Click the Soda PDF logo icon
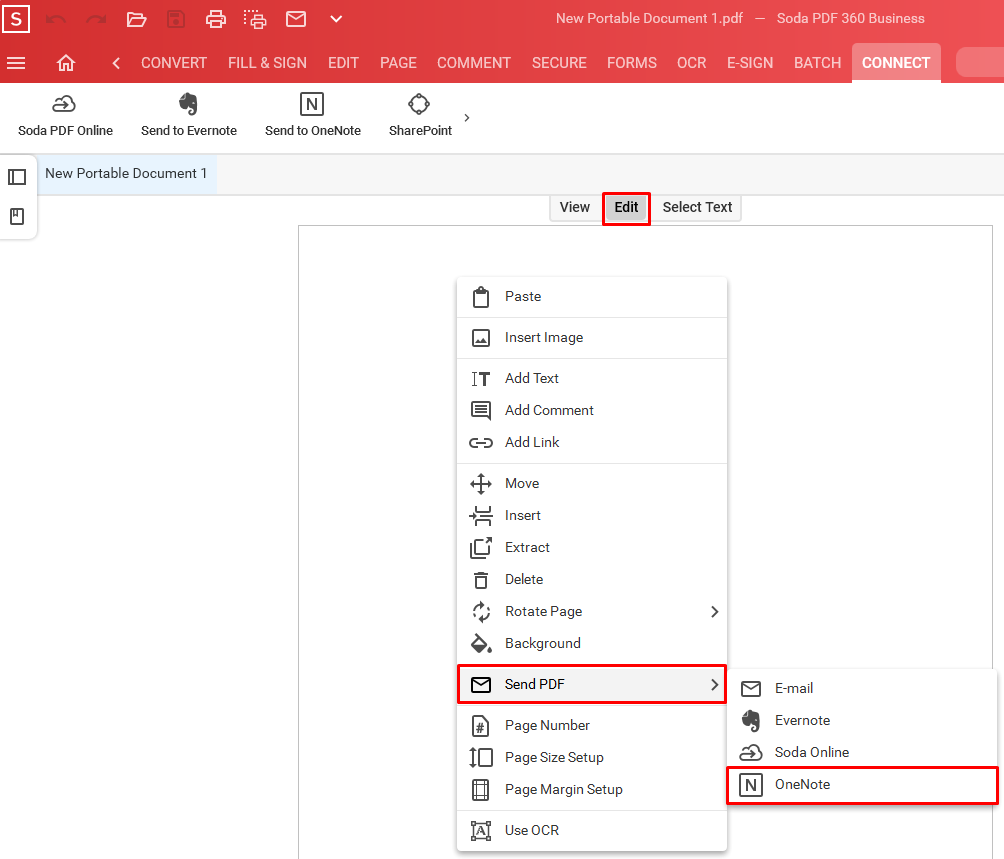Viewport: 1004px width, 859px height. click(x=16, y=19)
